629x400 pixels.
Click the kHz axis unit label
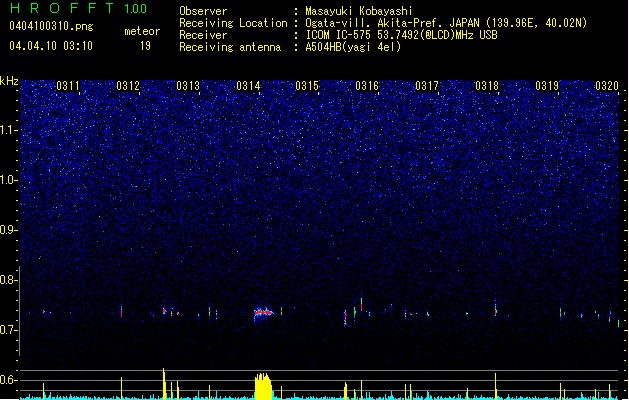(x=9, y=81)
